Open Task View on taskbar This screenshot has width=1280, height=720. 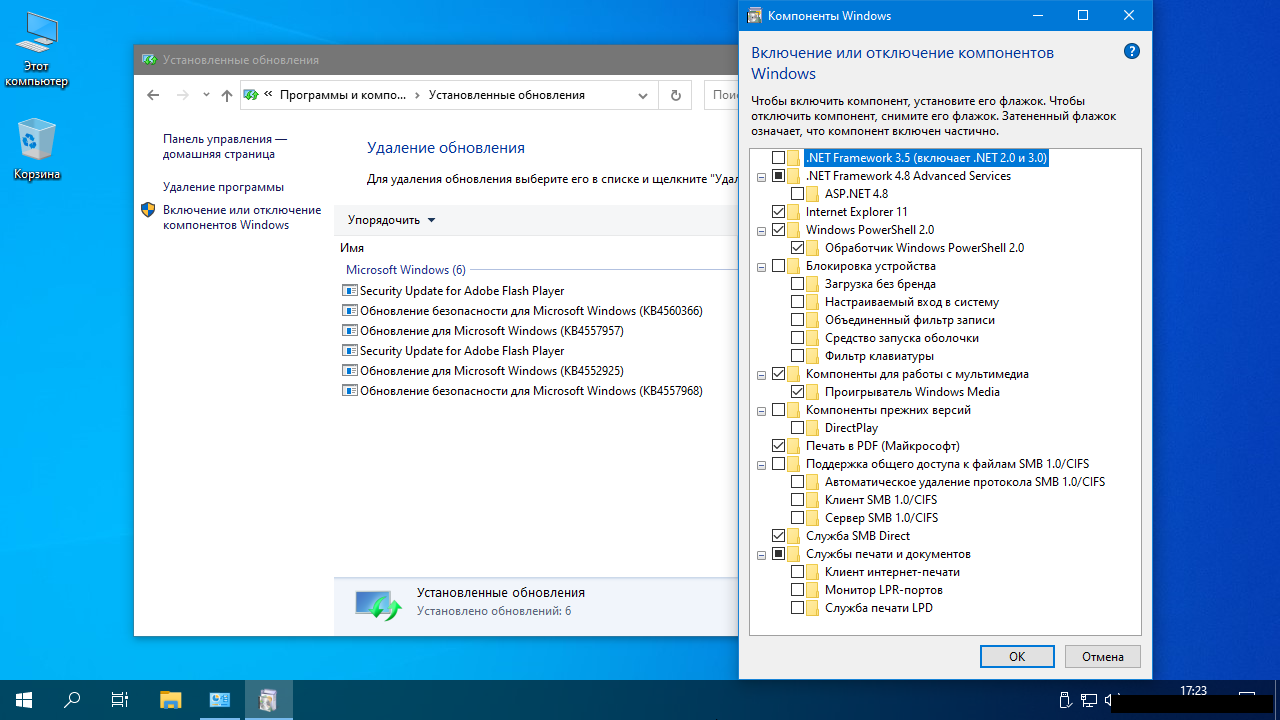tap(120, 700)
